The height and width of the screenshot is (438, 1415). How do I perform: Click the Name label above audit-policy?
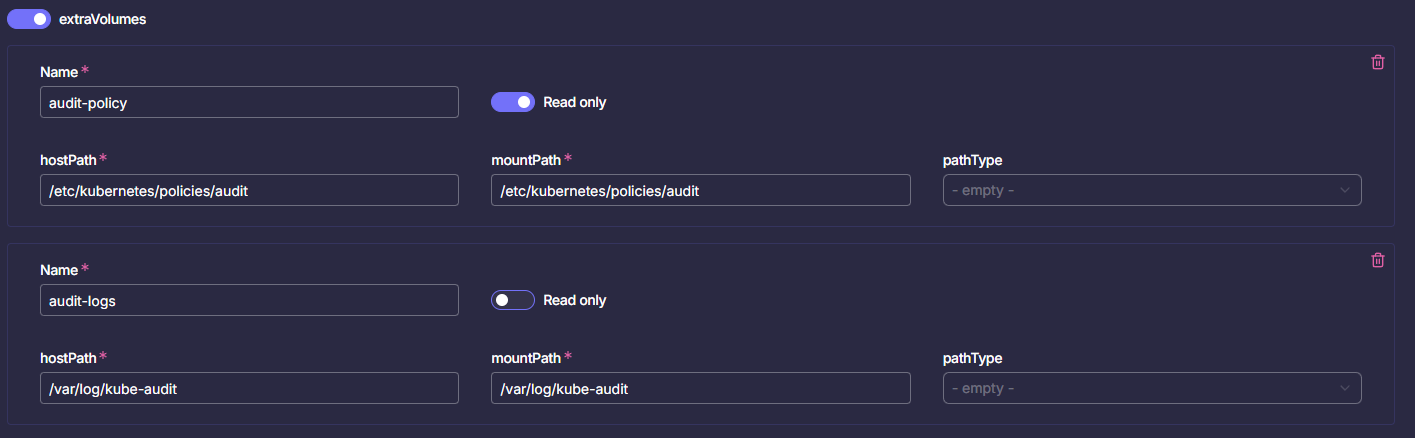coord(59,72)
